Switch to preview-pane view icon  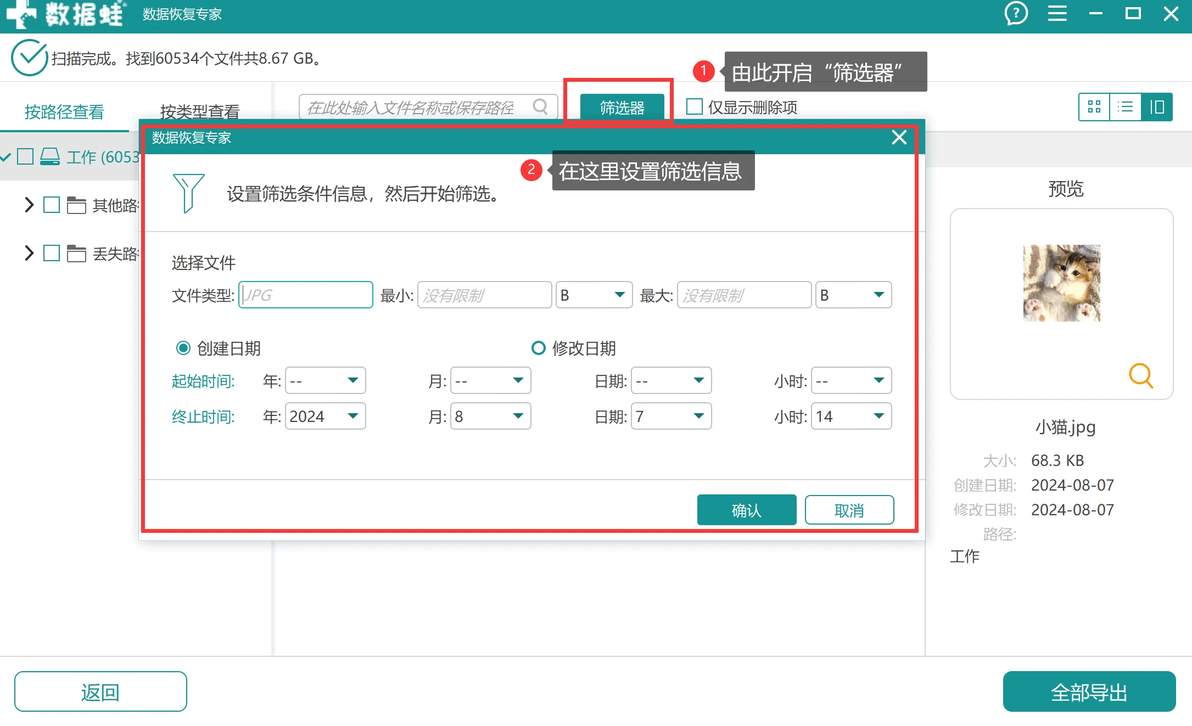pyautogui.click(x=1156, y=107)
